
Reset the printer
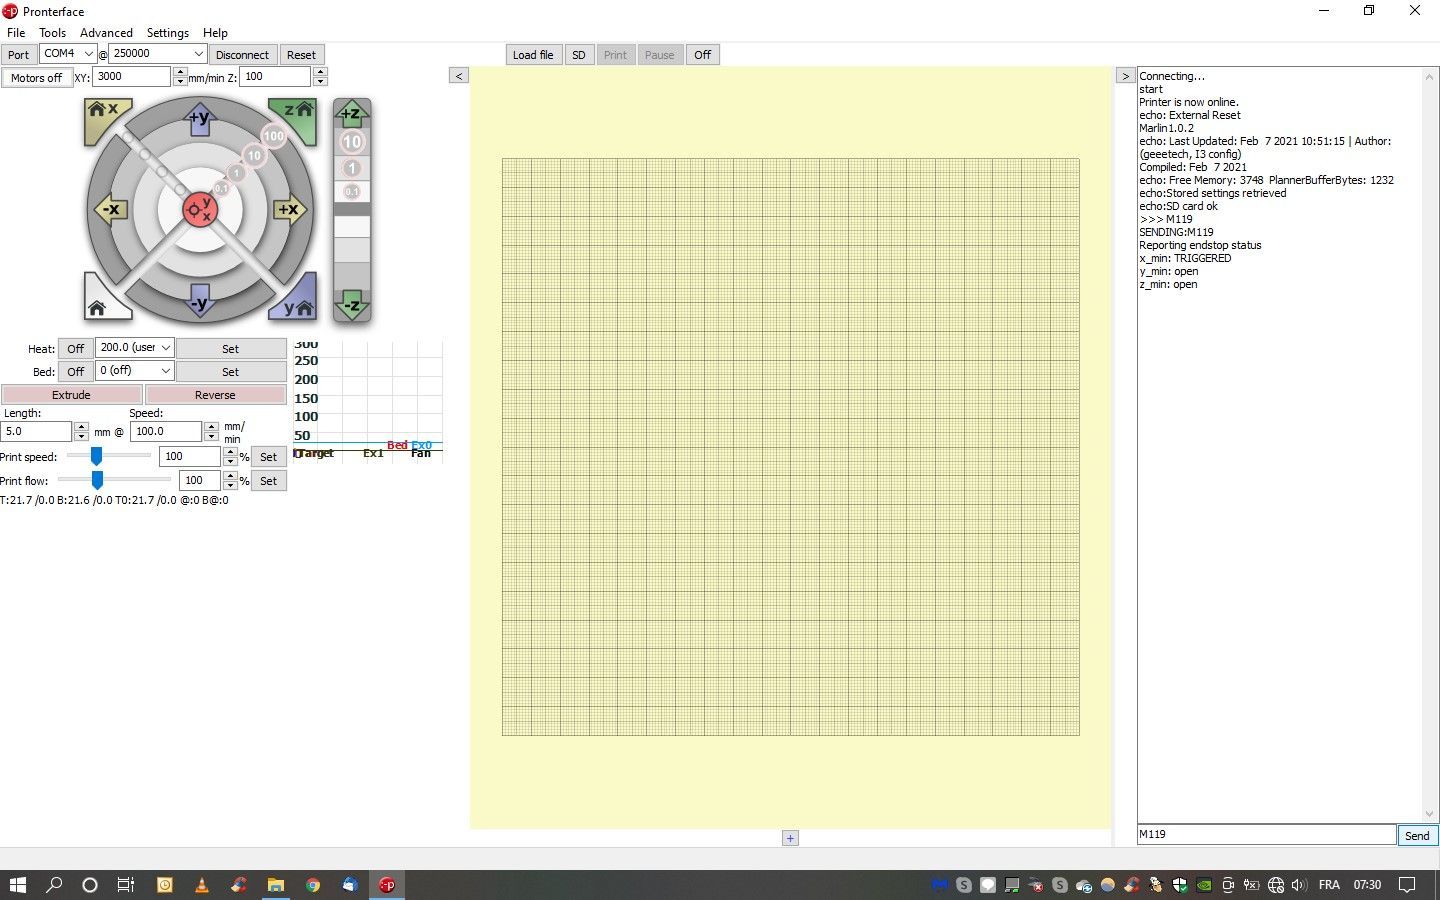point(301,55)
